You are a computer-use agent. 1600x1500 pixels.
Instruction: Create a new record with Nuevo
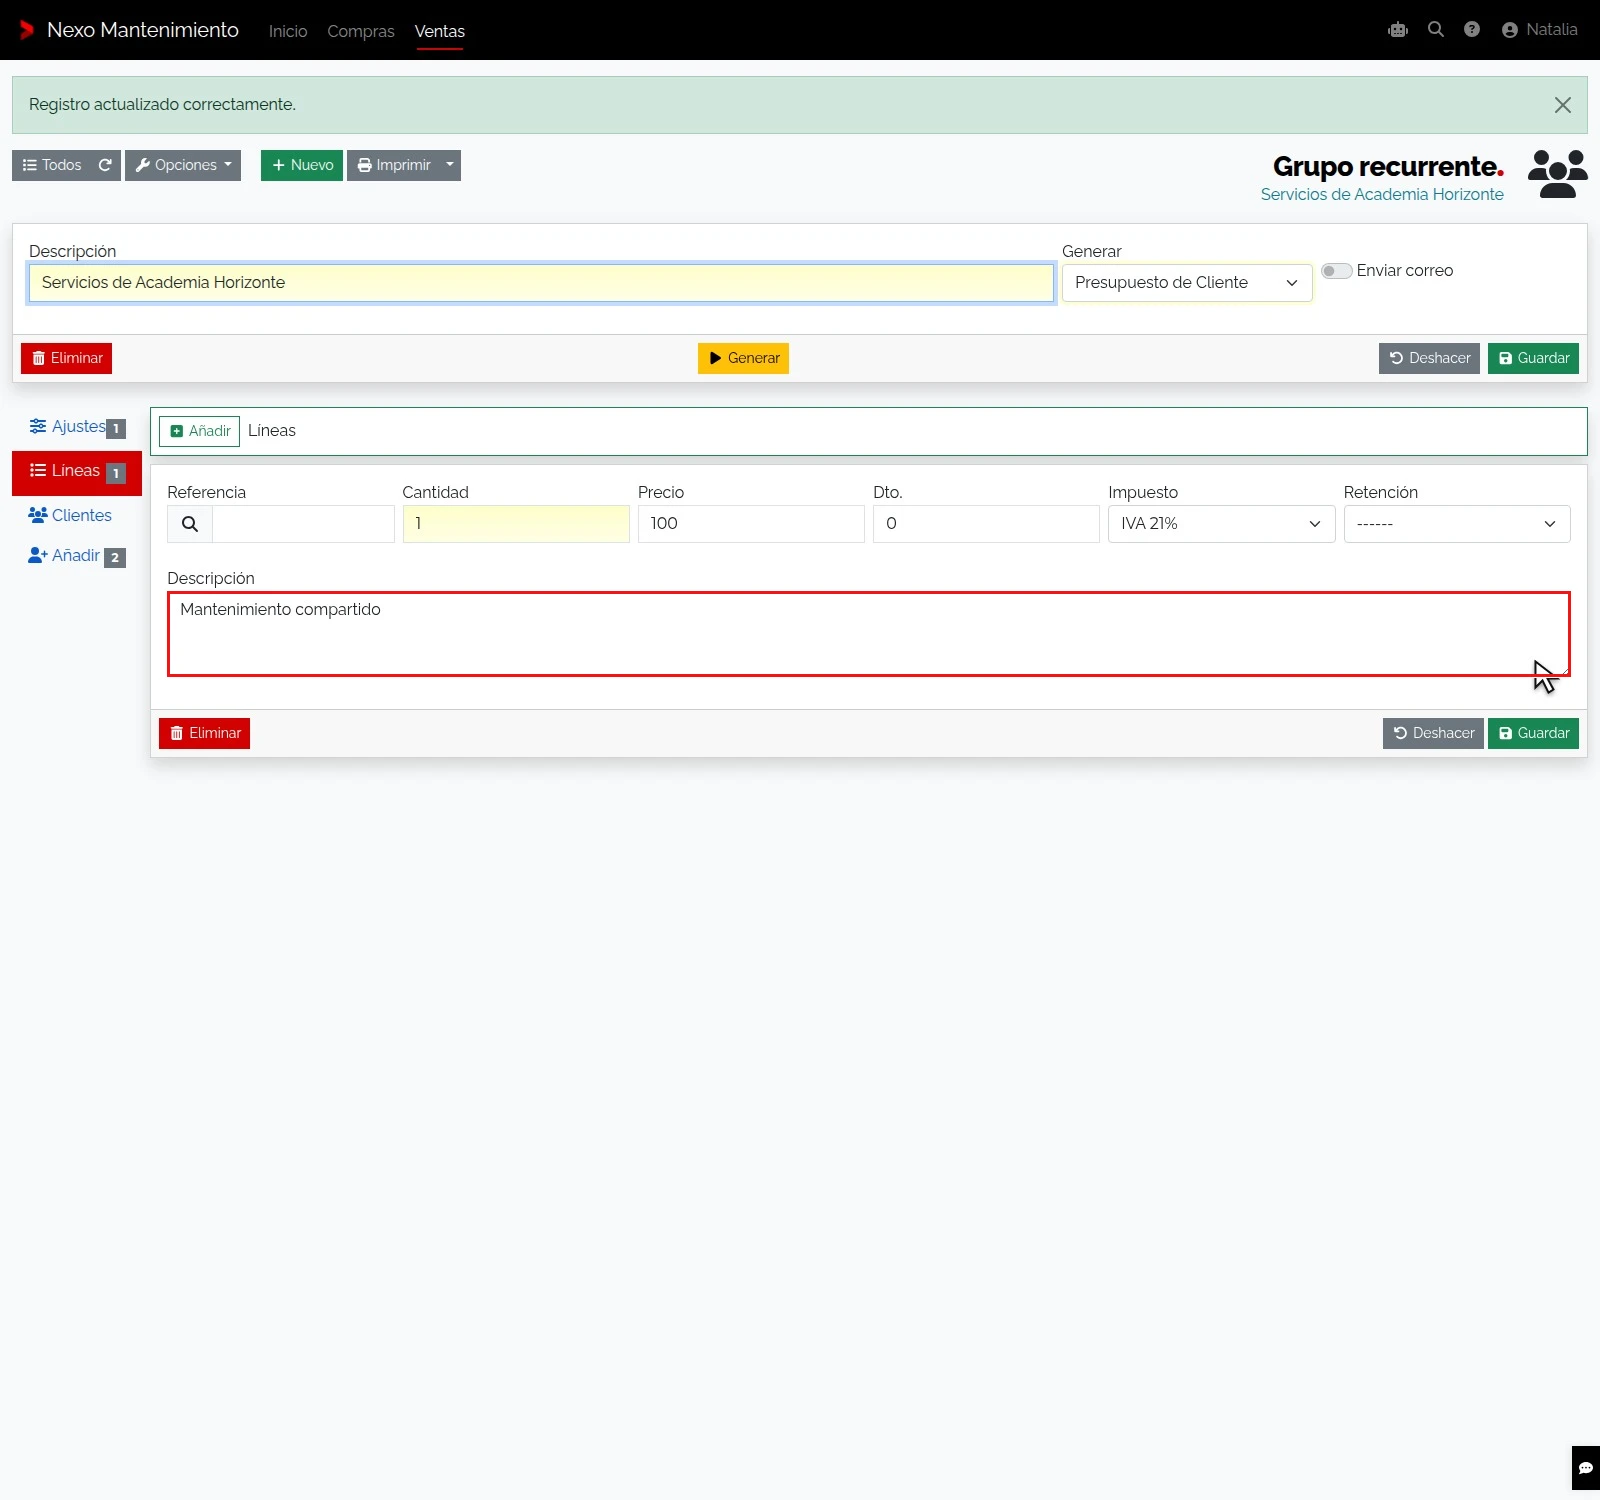click(x=302, y=165)
